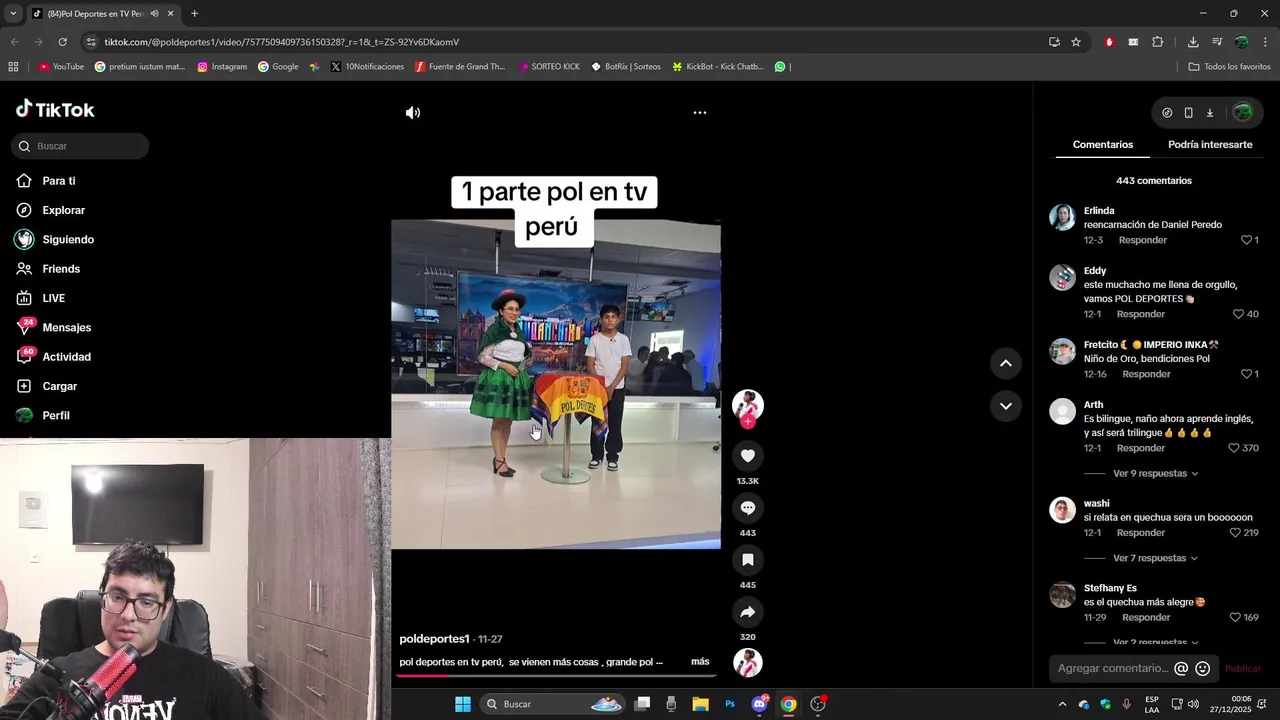Open Actividad notifications
Image resolution: width=1280 pixels, height=720 pixels.
pyautogui.click(x=66, y=357)
